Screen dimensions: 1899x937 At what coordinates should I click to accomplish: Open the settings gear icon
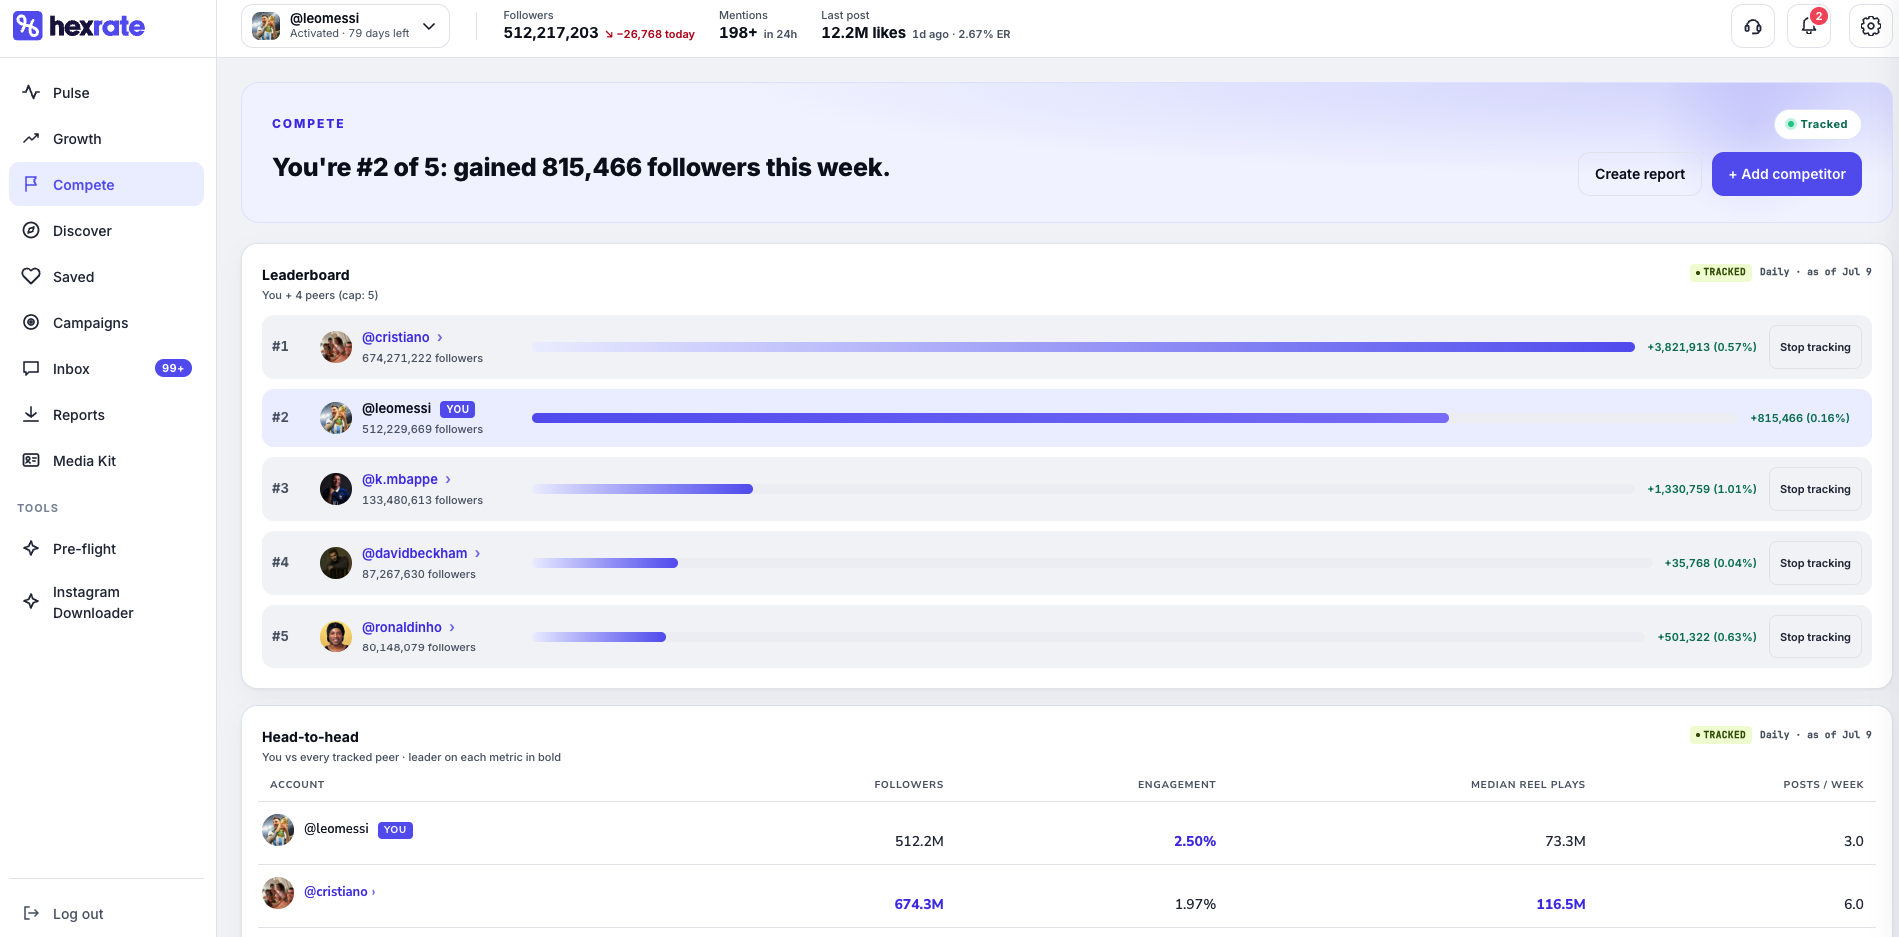click(1870, 27)
